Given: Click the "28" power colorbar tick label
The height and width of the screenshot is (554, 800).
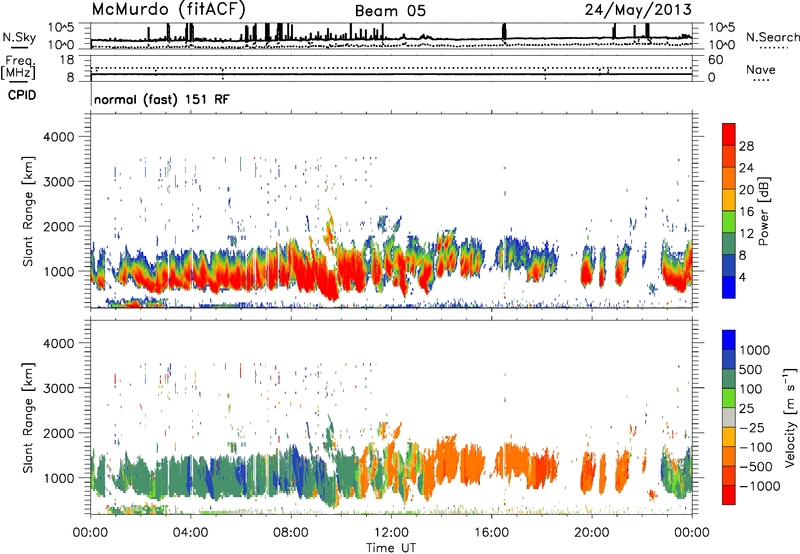Looking at the screenshot, I should tap(746, 146).
